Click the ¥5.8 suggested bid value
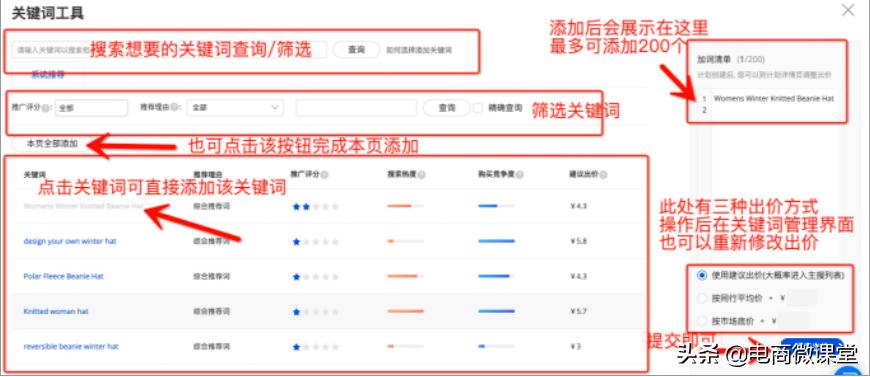The height and width of the screenshot is (377, 870). (578, 241)
